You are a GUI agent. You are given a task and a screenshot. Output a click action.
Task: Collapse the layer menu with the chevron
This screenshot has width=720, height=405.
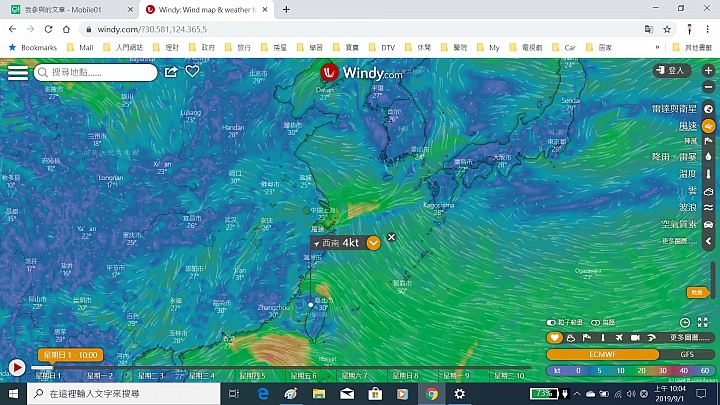tap(709, 242)
